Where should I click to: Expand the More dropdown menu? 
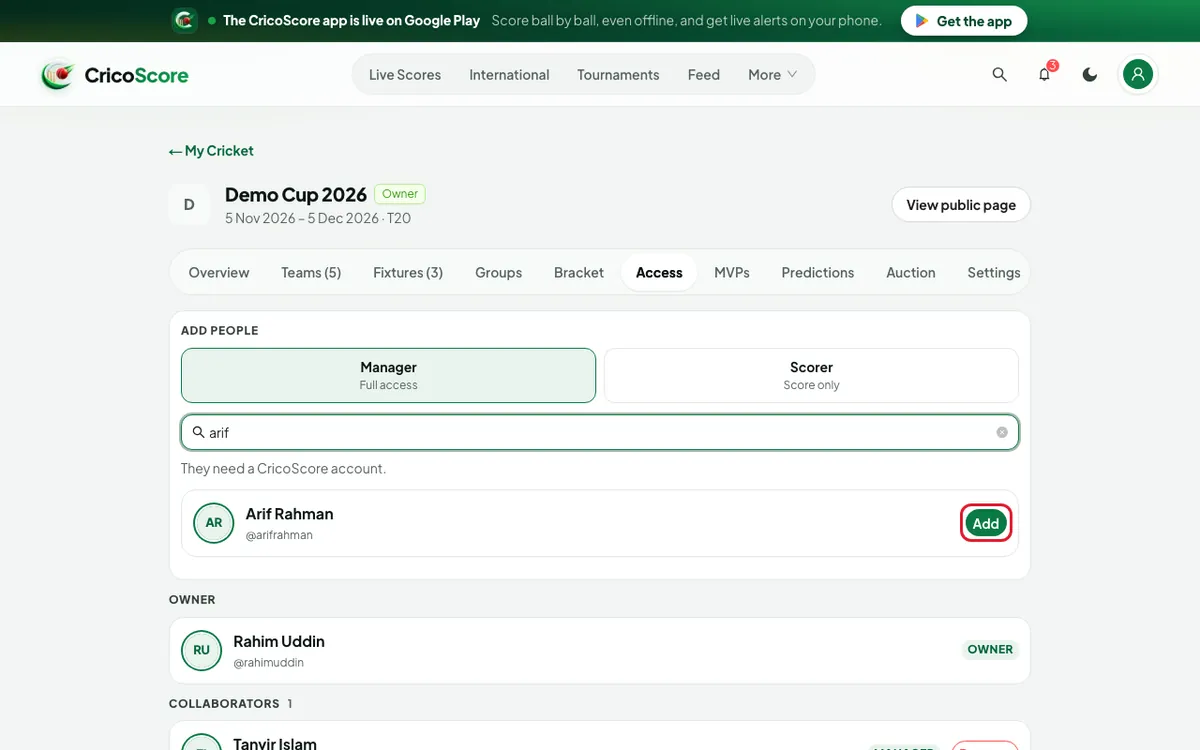(x=773, y=75)
